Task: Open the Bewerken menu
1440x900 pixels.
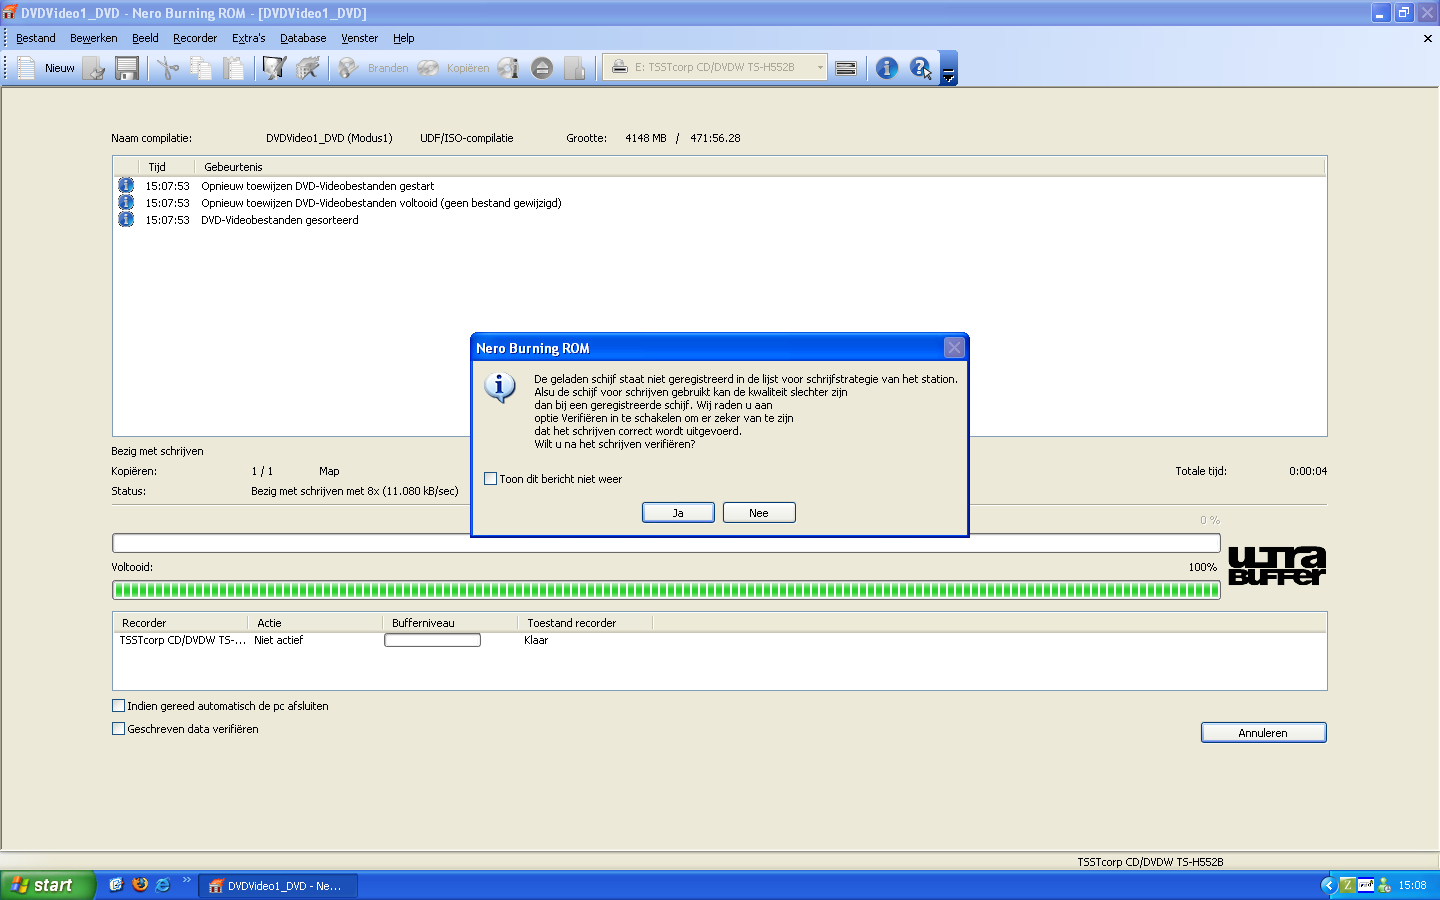Action: pos(94,38)
